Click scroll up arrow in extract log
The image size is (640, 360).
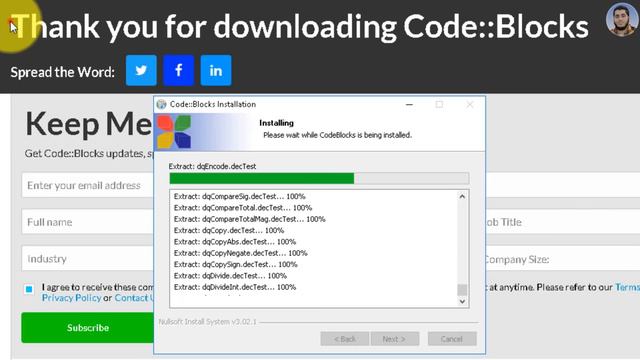[x=462, y=196]
